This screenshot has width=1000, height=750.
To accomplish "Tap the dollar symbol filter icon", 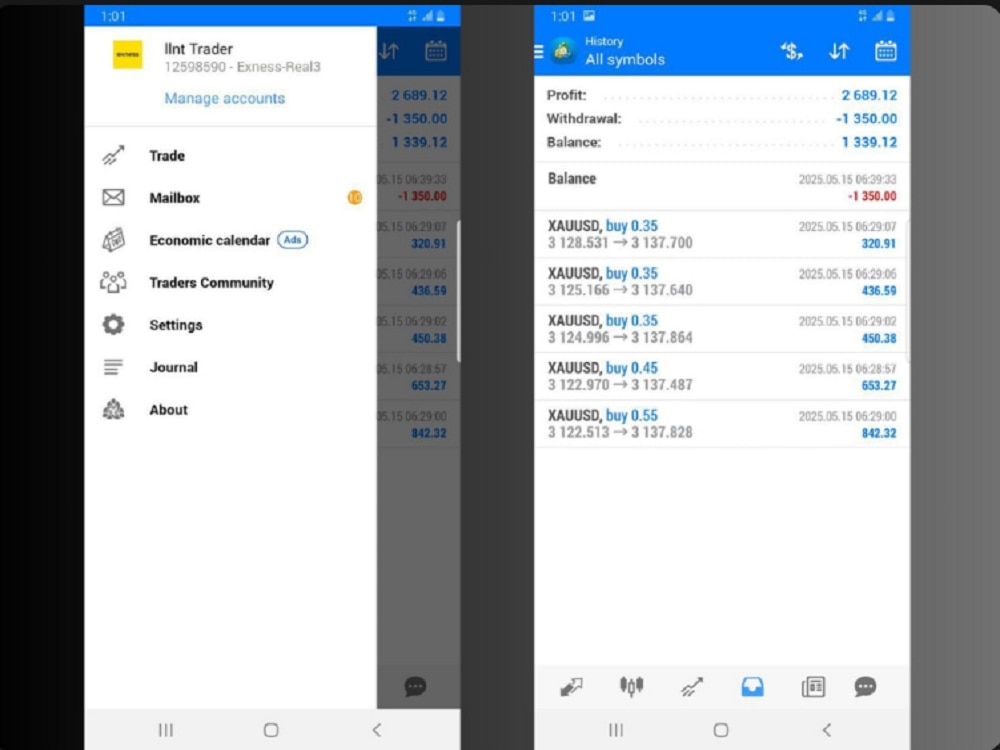I will pos(791,52).
